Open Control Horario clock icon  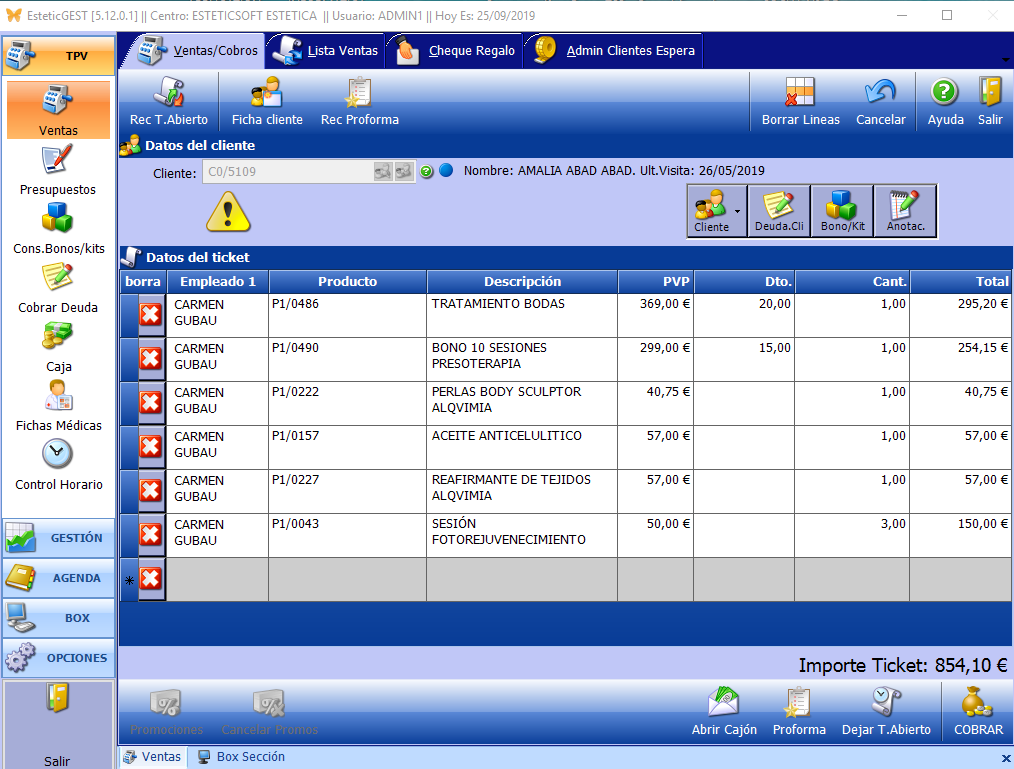57,464
